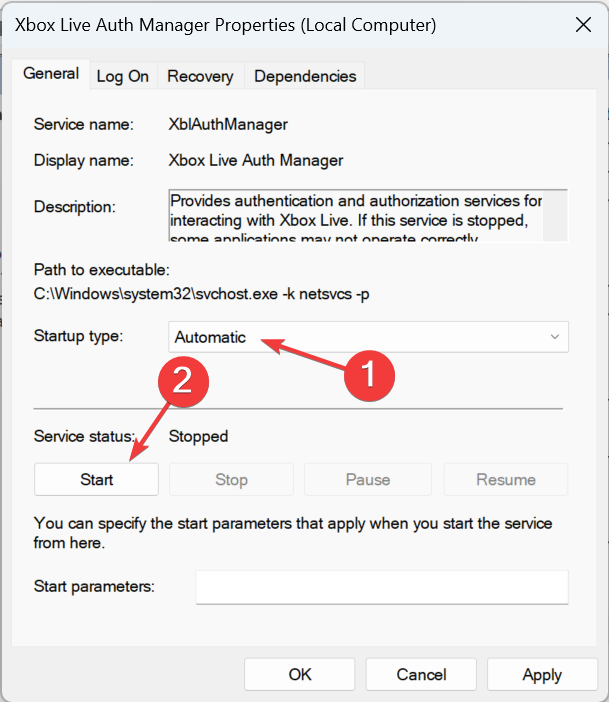The width and height of the screenshot is (609, 702).
Task: Click the svchost.exe executable path text
Action: [x=202, y=294]
